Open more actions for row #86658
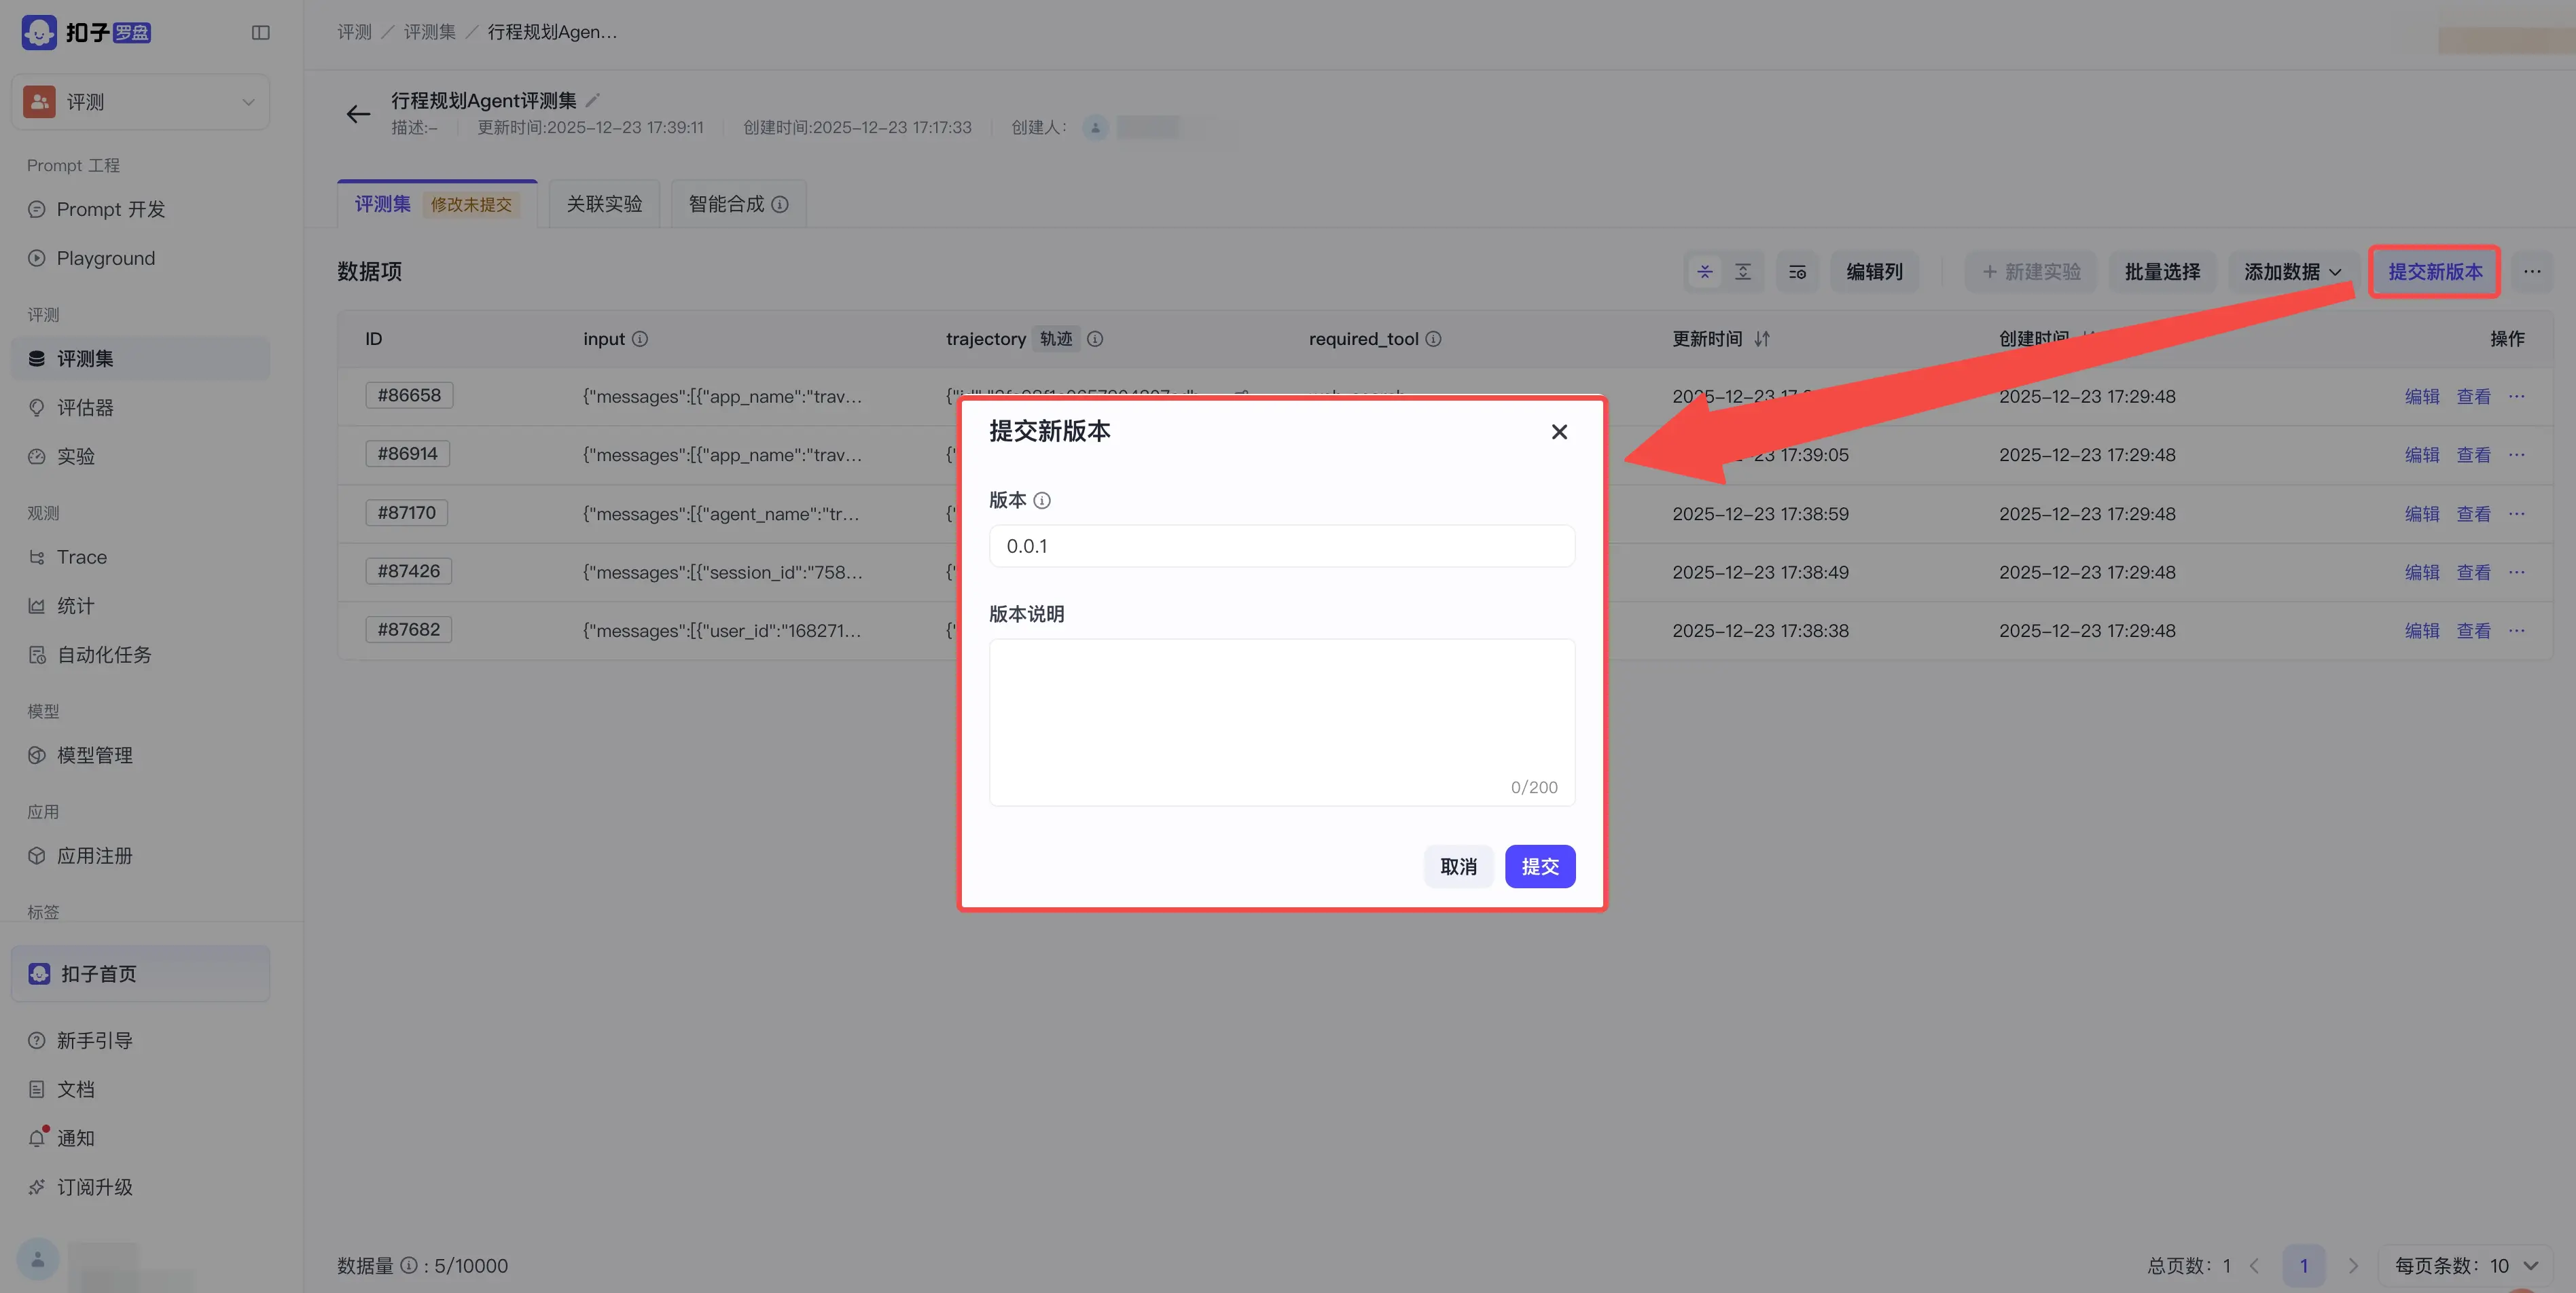 [x=2517, y=396]
